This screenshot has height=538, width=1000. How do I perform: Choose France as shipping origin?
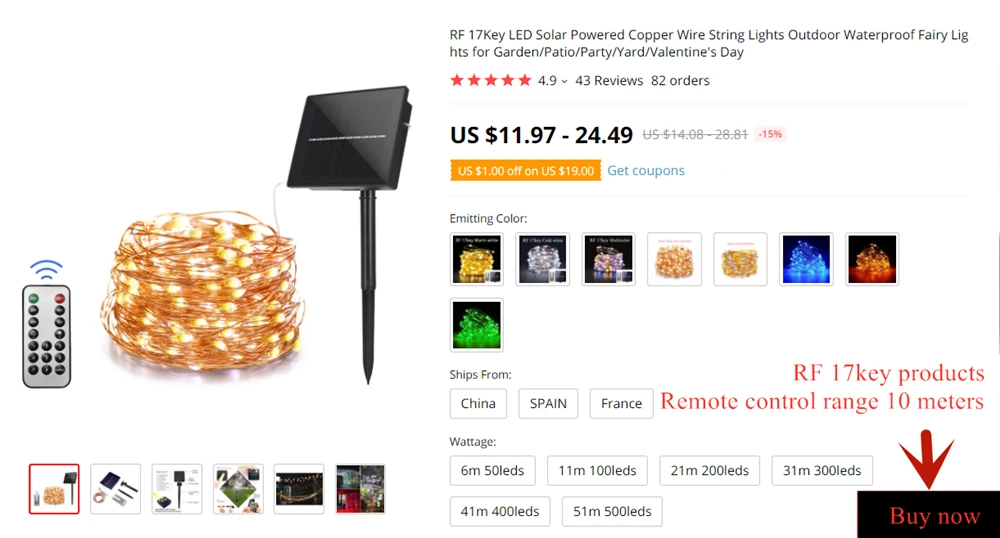pos(621,404)
